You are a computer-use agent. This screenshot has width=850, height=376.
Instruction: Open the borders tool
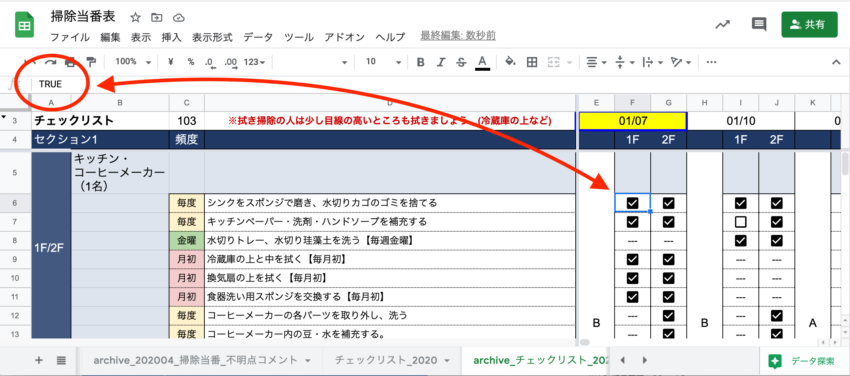tap(532, 62)
